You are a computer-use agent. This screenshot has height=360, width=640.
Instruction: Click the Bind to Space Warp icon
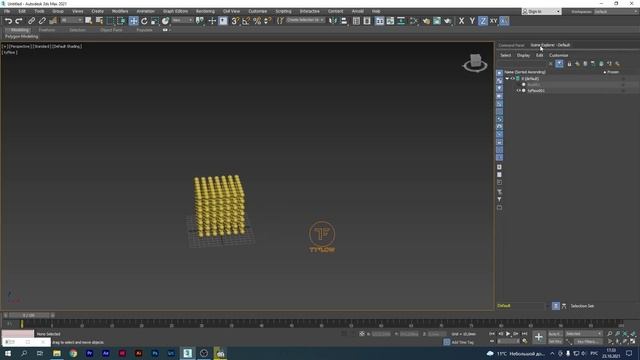(53, 21)
